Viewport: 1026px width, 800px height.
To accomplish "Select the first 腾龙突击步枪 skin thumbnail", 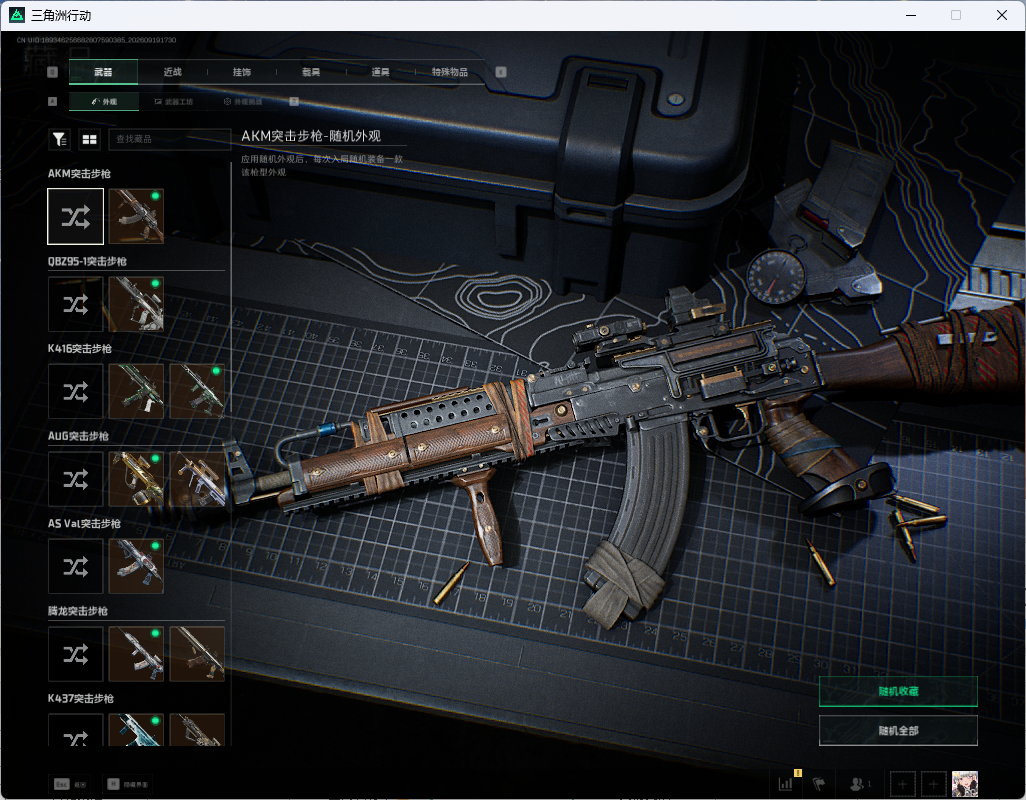I will point(136,654).
